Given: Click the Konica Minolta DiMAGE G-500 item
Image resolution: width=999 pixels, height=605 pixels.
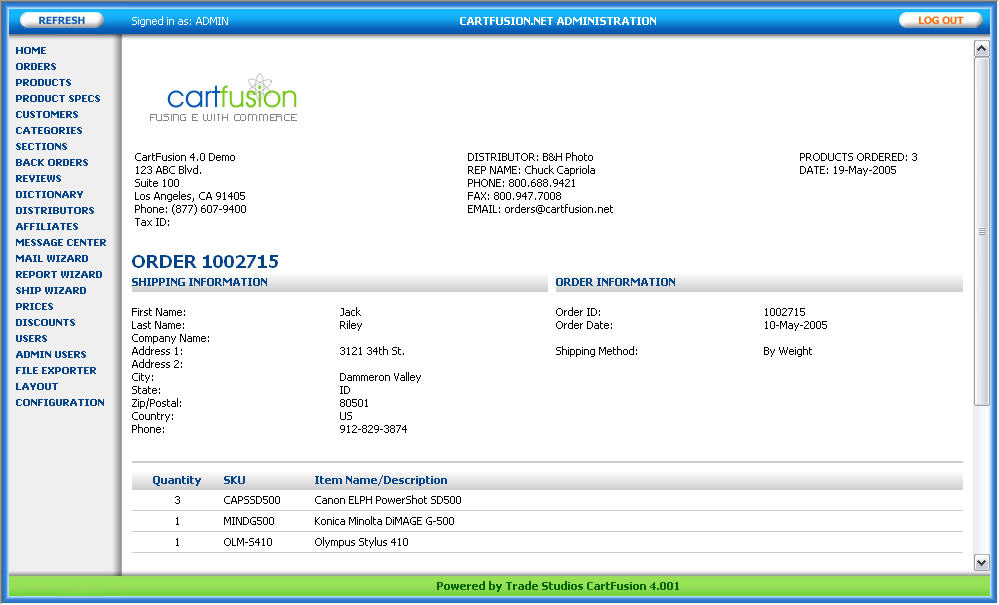Looking at the screenshot, I should click(384, 521).
